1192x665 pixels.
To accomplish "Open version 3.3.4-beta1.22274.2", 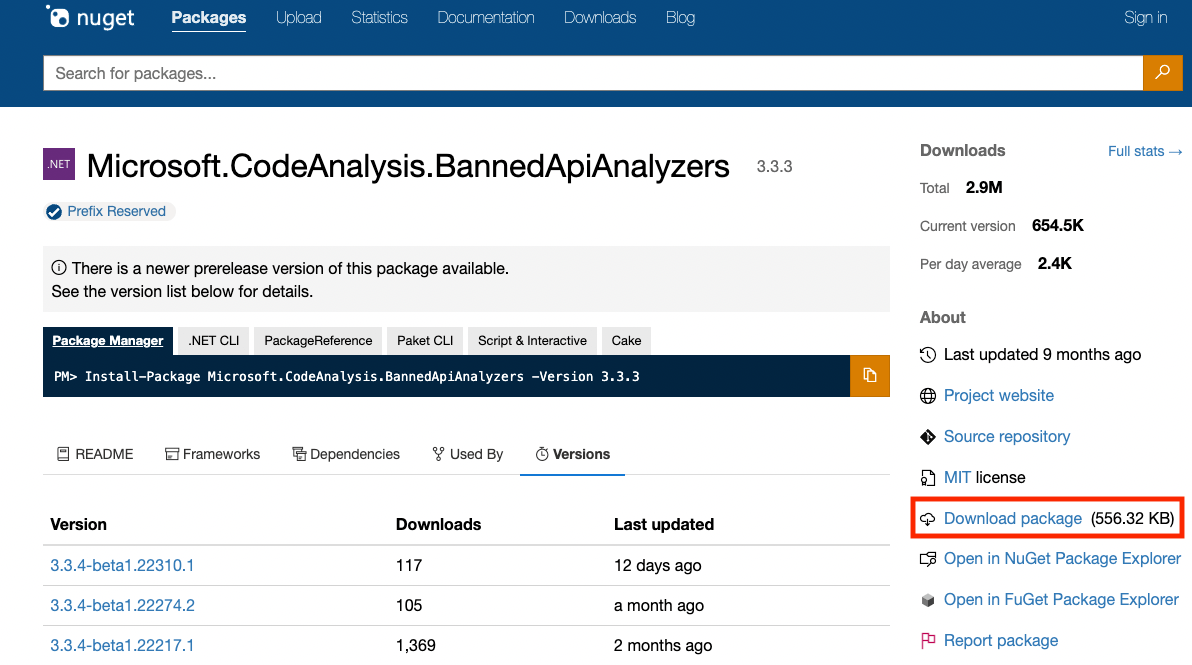I will coord(122,606).
